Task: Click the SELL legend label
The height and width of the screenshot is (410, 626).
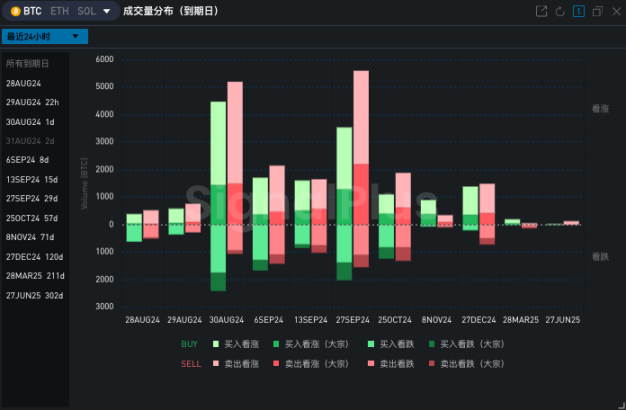Action: (x=191, y=364)
